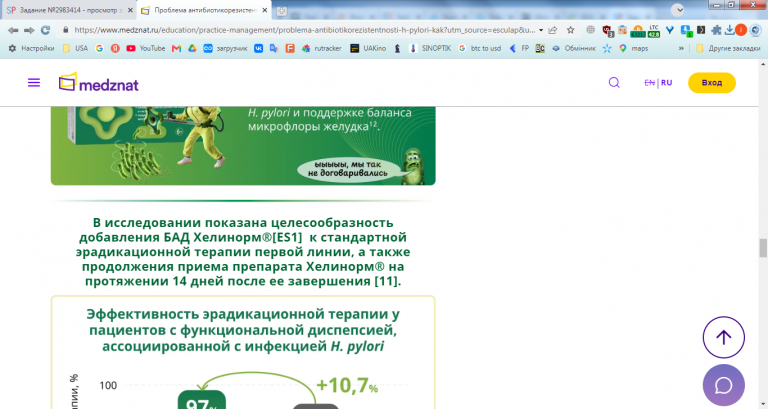Open the red shield ad-blocker extension
Screen dimensions: 768x409
tap(608, 31)
